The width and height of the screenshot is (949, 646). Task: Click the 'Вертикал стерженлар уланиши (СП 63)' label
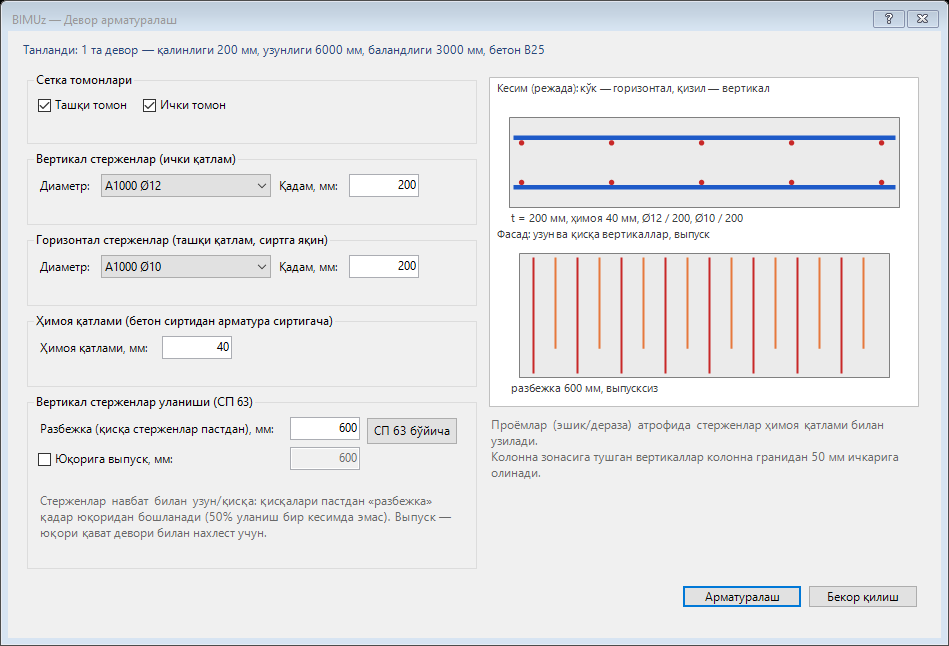point(145,402)
